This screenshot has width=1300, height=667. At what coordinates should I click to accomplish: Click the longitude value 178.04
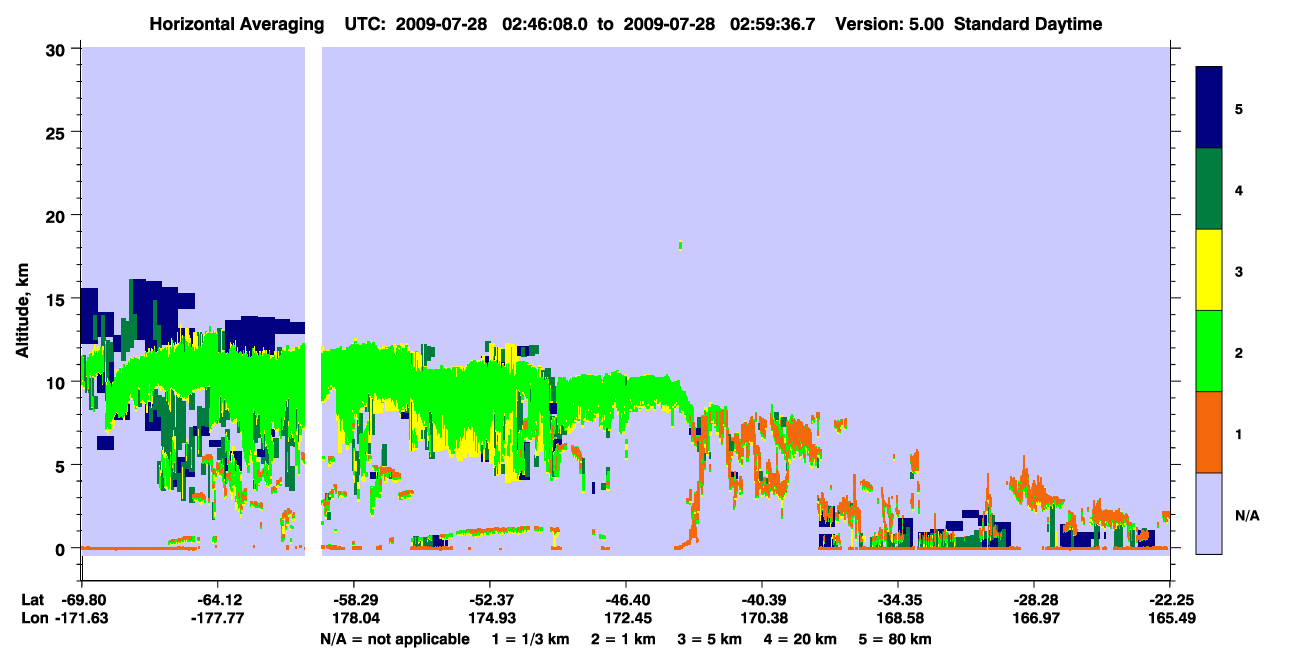tap(354, 619)
